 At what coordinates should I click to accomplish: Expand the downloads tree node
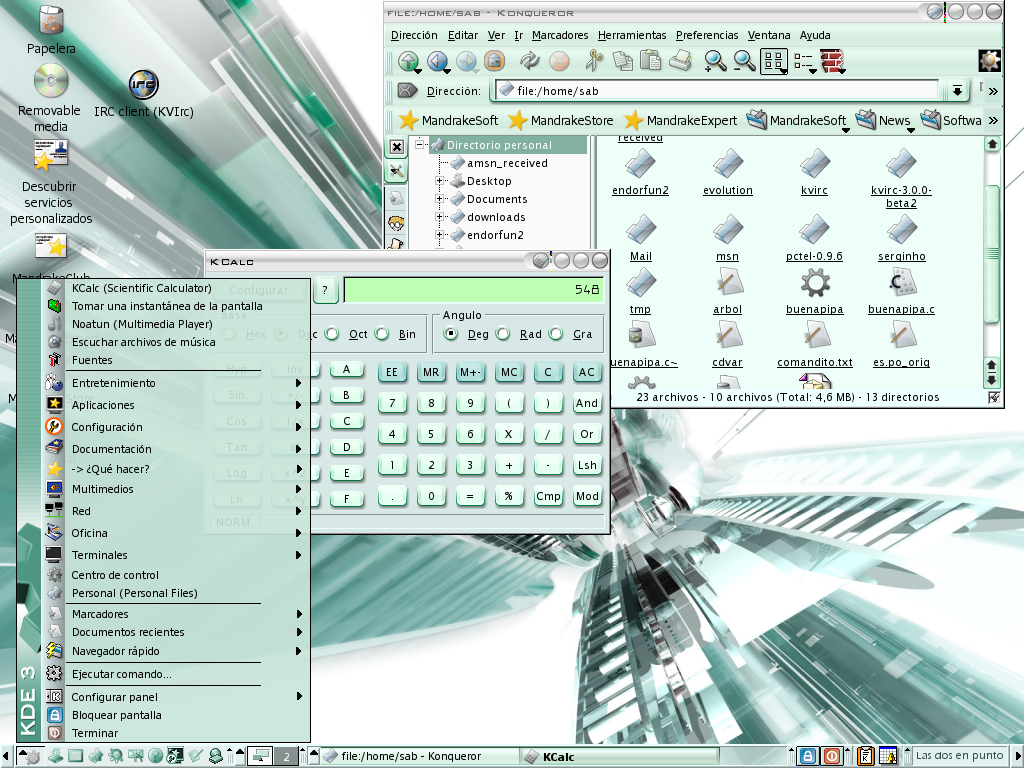439,217
